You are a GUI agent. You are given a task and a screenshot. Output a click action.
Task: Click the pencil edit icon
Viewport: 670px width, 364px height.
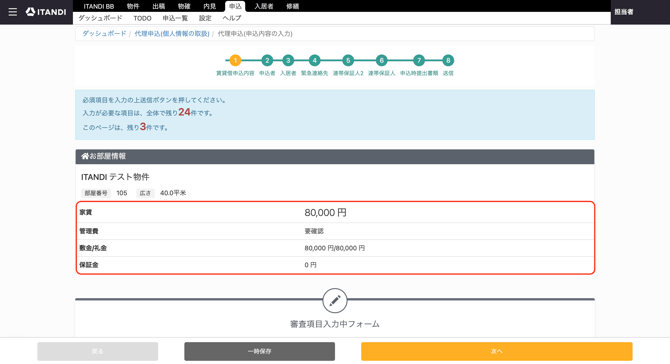point(335,300)
